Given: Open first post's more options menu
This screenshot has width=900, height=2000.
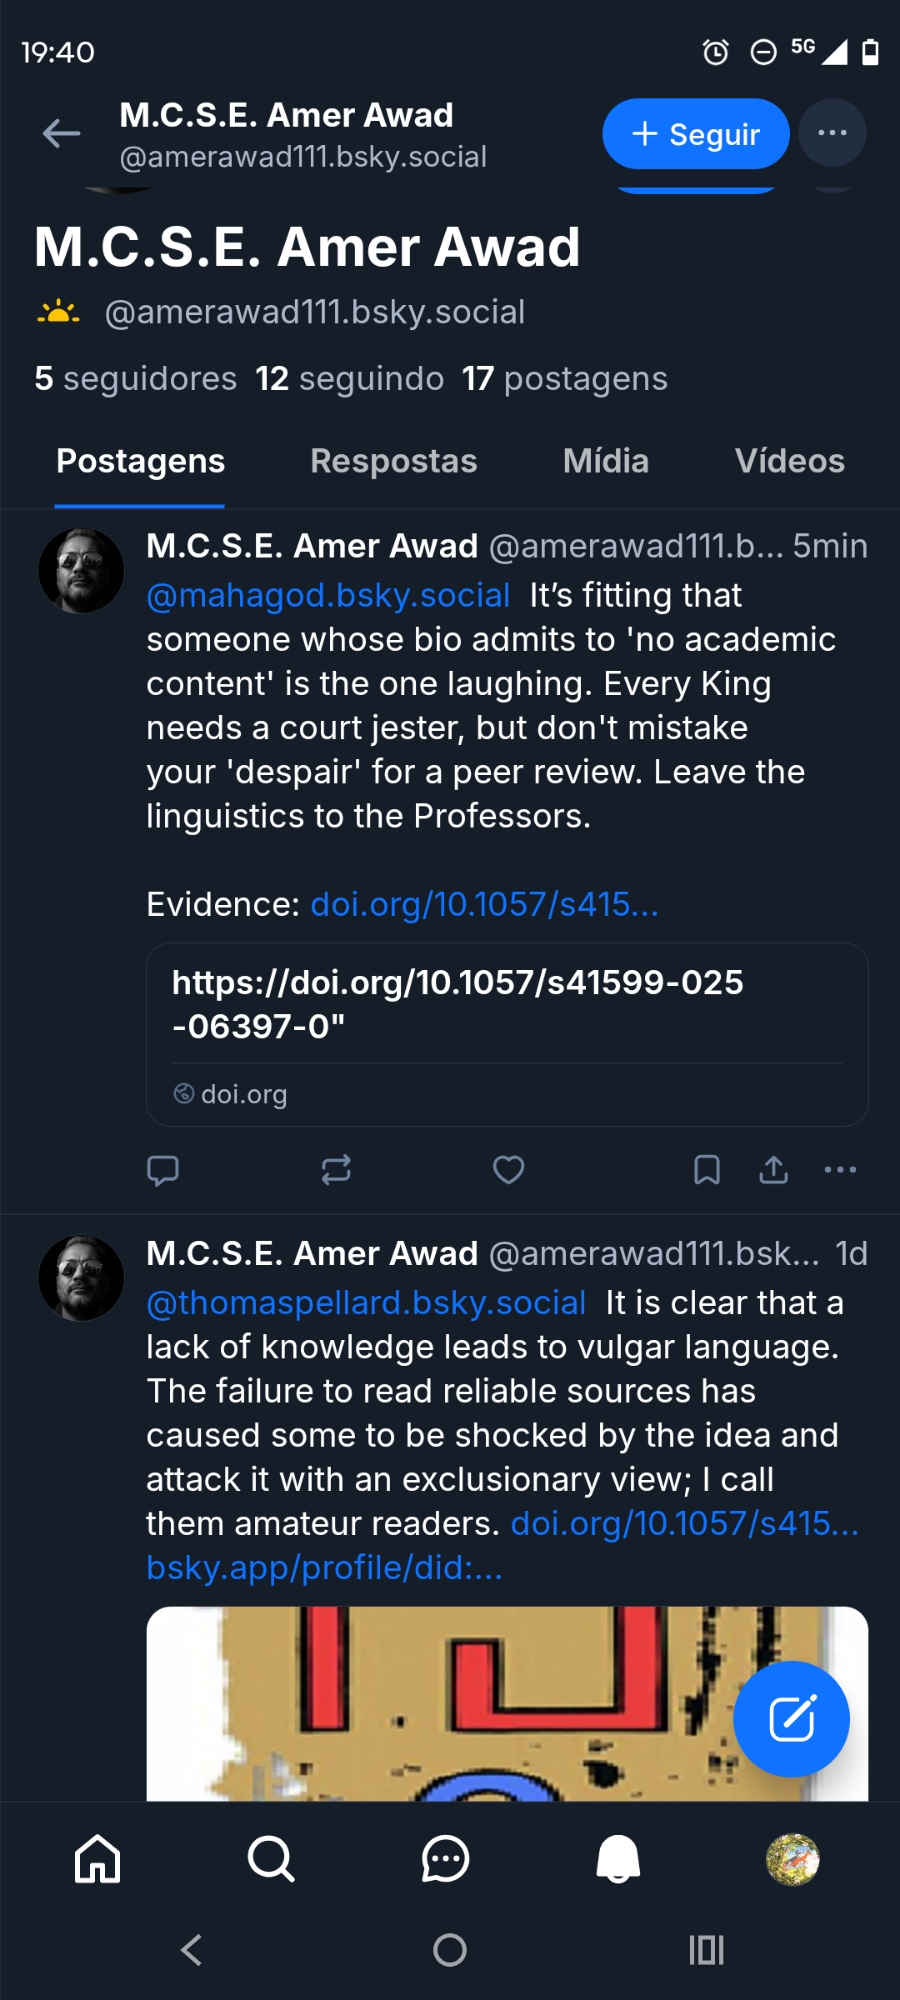Looking at the screenshot, I should coord(840,1170).
